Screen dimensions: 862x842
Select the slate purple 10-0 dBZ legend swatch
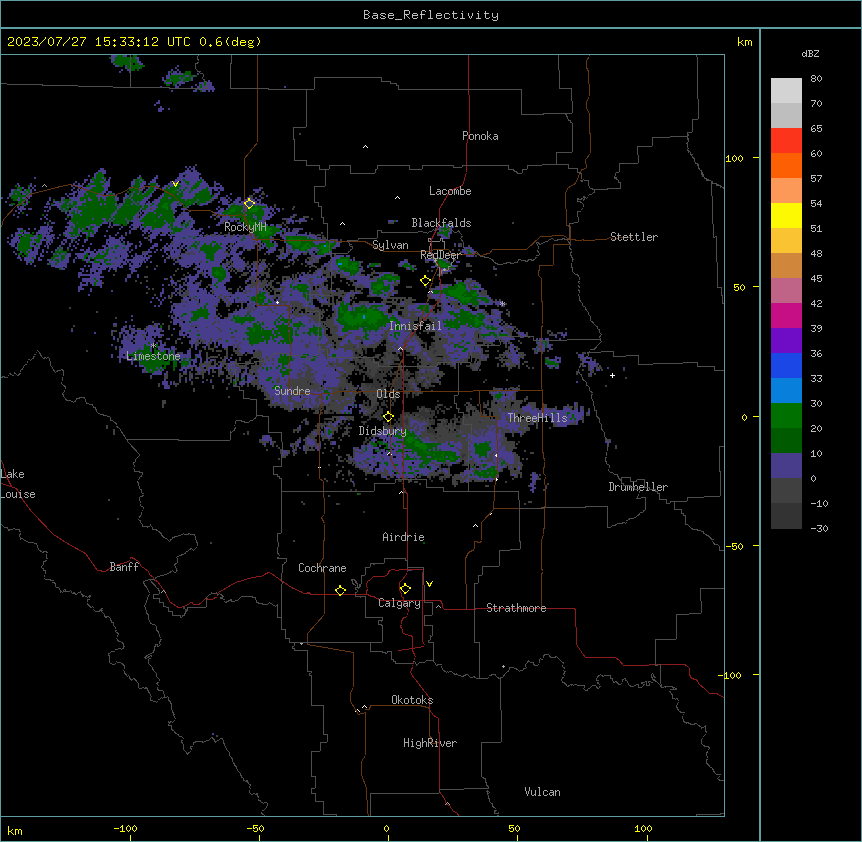click(786, 466)
